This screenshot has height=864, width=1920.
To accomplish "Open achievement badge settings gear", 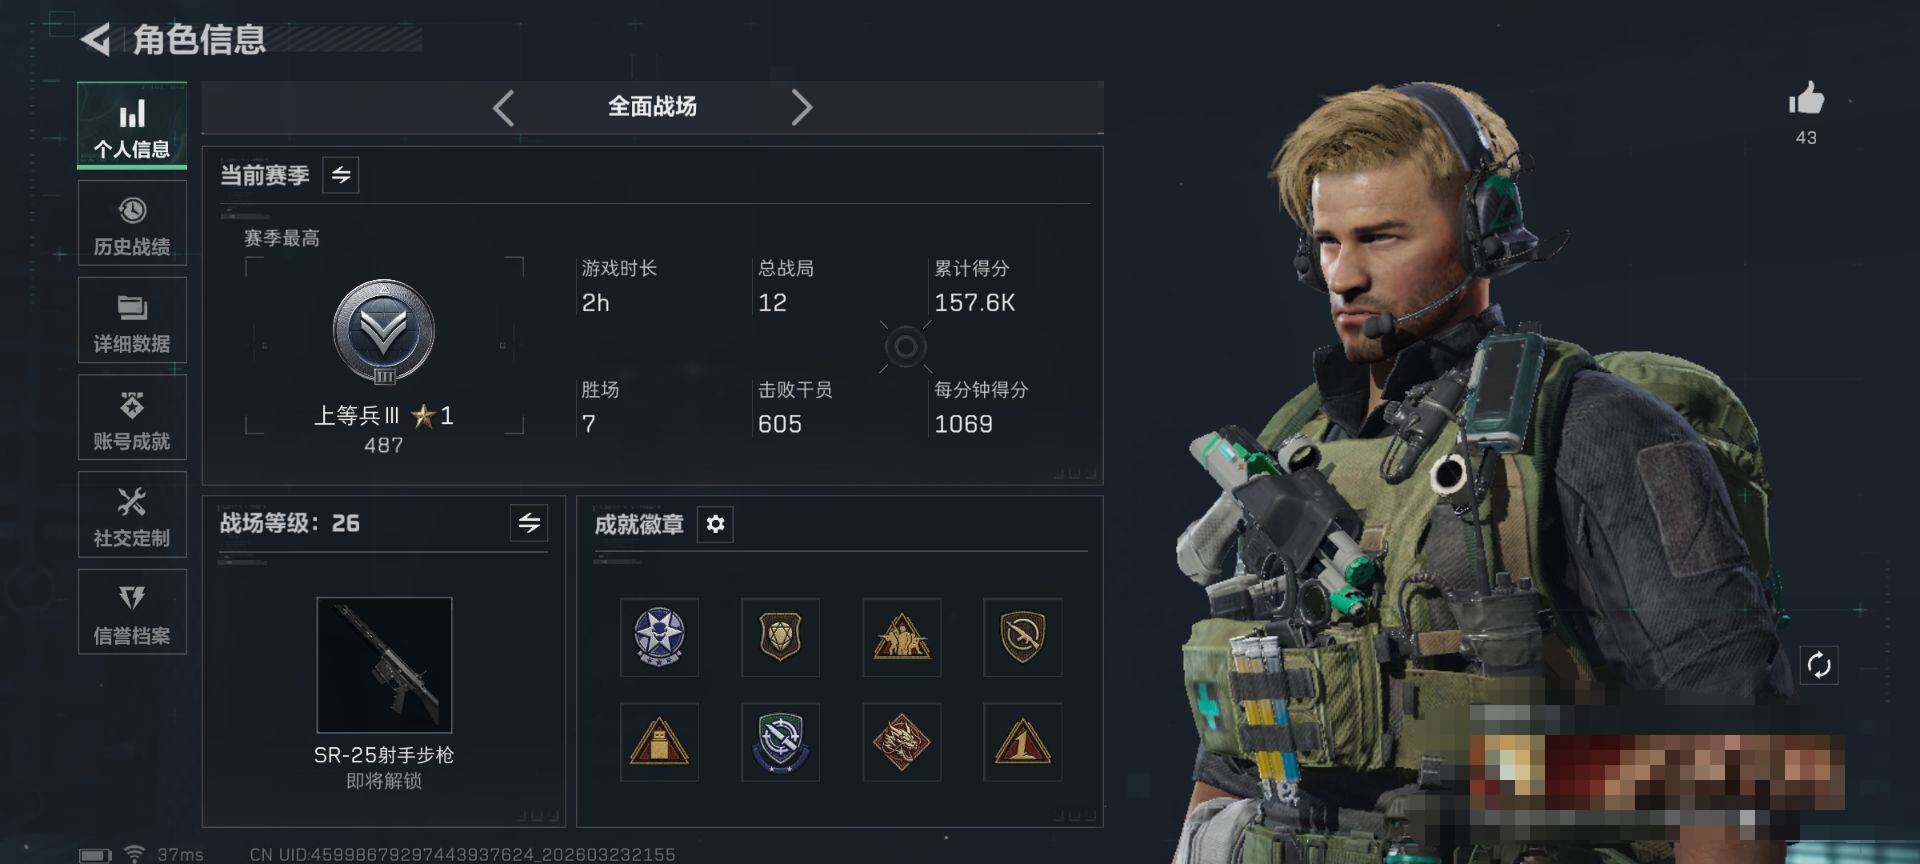I will pyautogui.click(x=715, y=524).
